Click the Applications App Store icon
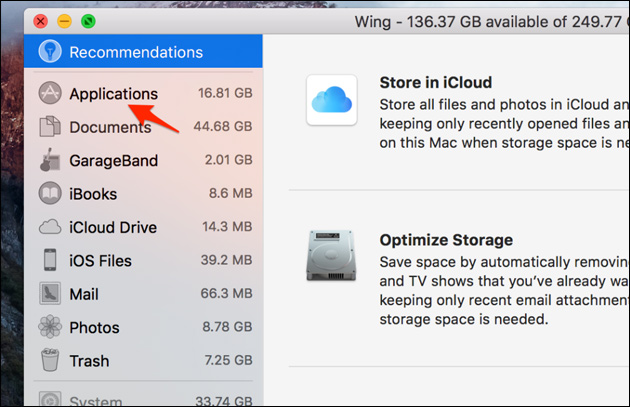 coord(50,93)
